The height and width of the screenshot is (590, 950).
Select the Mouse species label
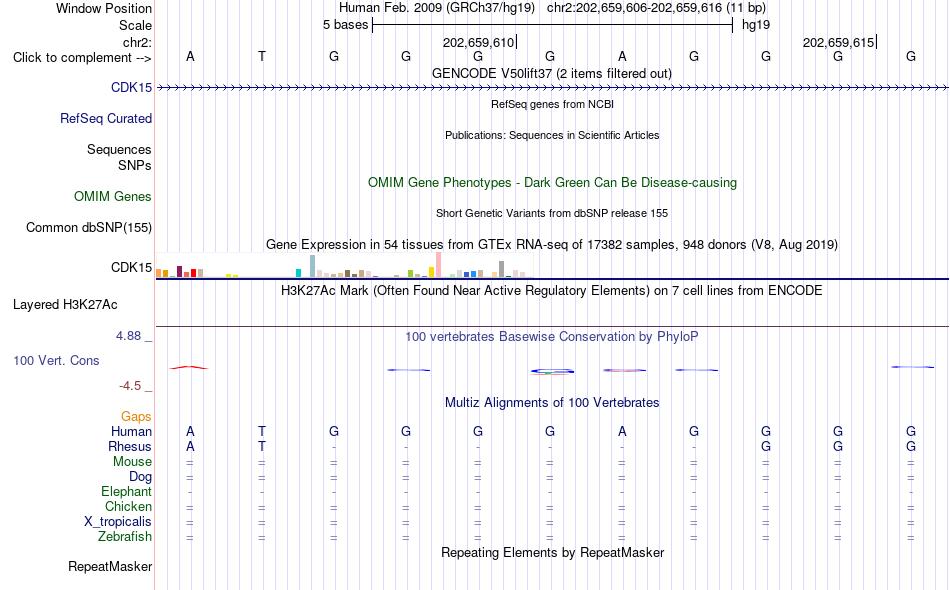pos(132,462)
